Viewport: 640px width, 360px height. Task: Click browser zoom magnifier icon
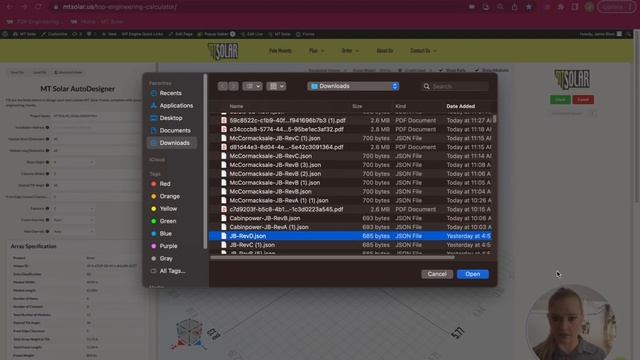[500, 7]
